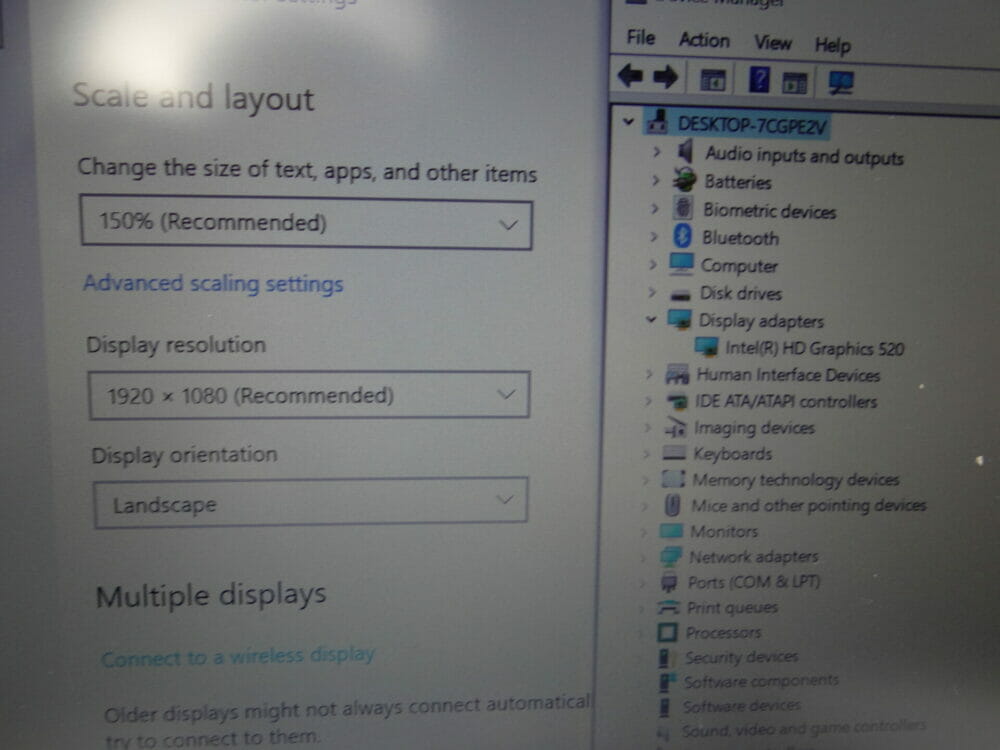Select the Keyboards label in device tree
The height and width of the screenshot is (750, 1000).
[x=732, y=453]
